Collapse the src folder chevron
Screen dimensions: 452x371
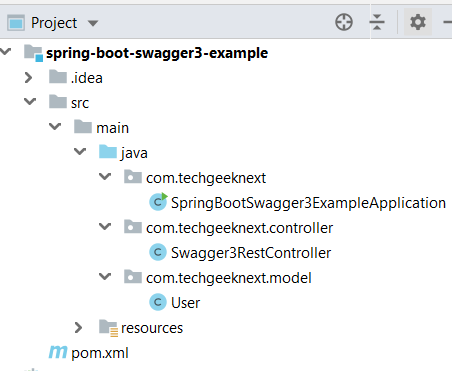30,101
